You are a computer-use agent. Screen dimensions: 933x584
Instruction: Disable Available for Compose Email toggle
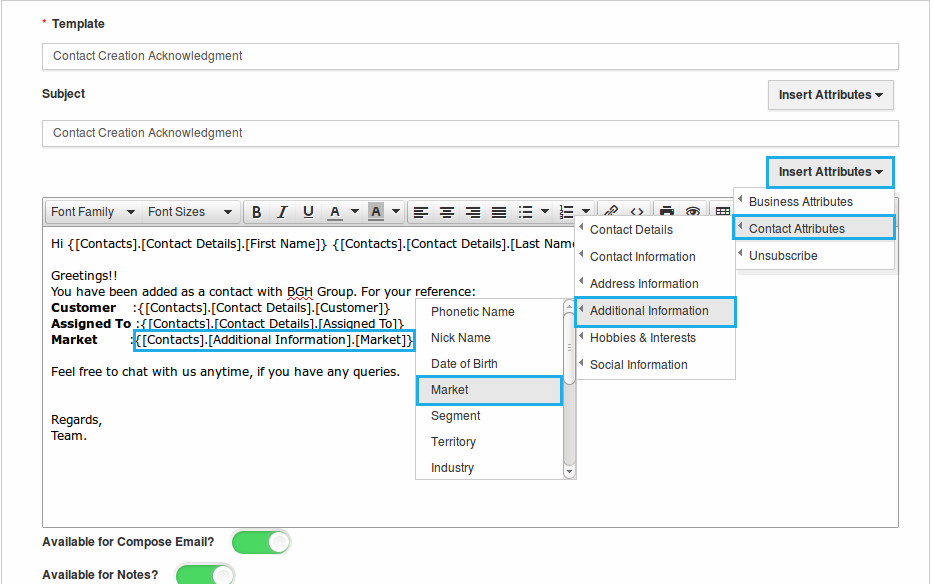(261, 542)
